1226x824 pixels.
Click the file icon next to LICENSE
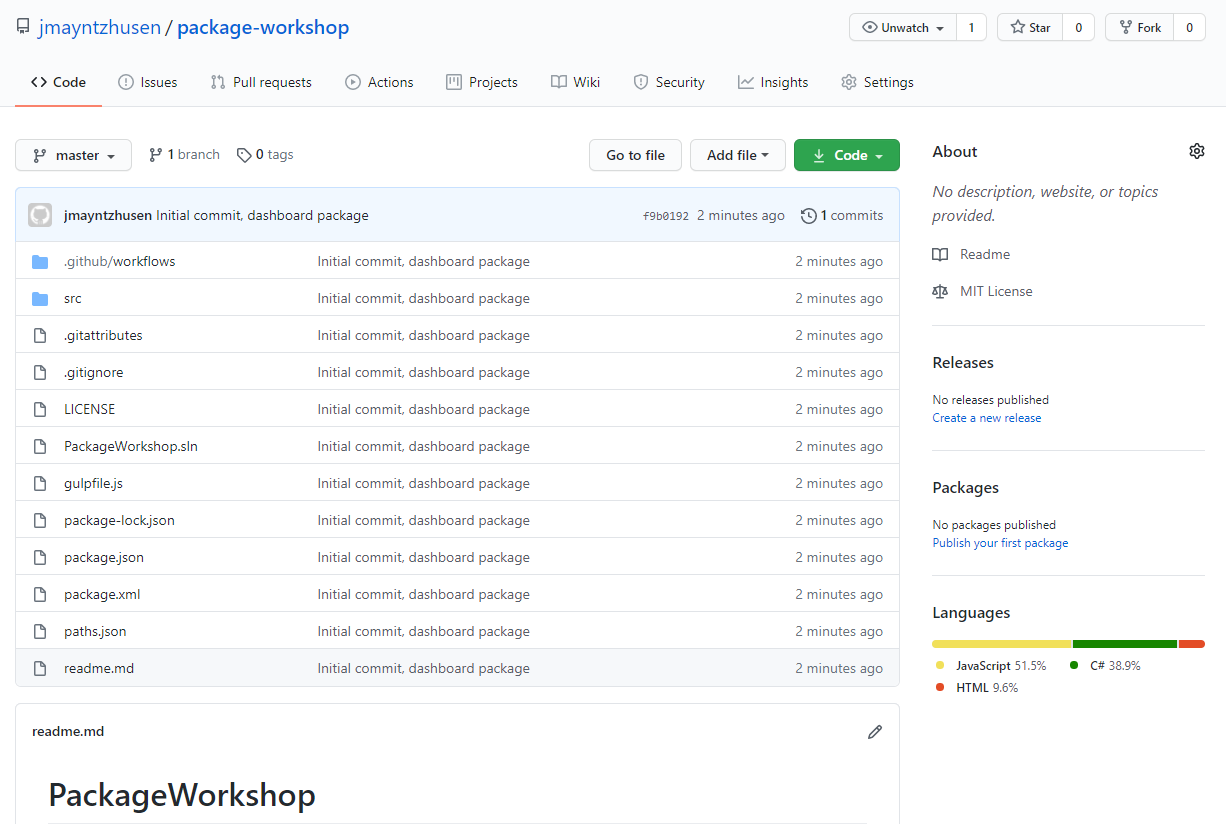click(40, 410)
